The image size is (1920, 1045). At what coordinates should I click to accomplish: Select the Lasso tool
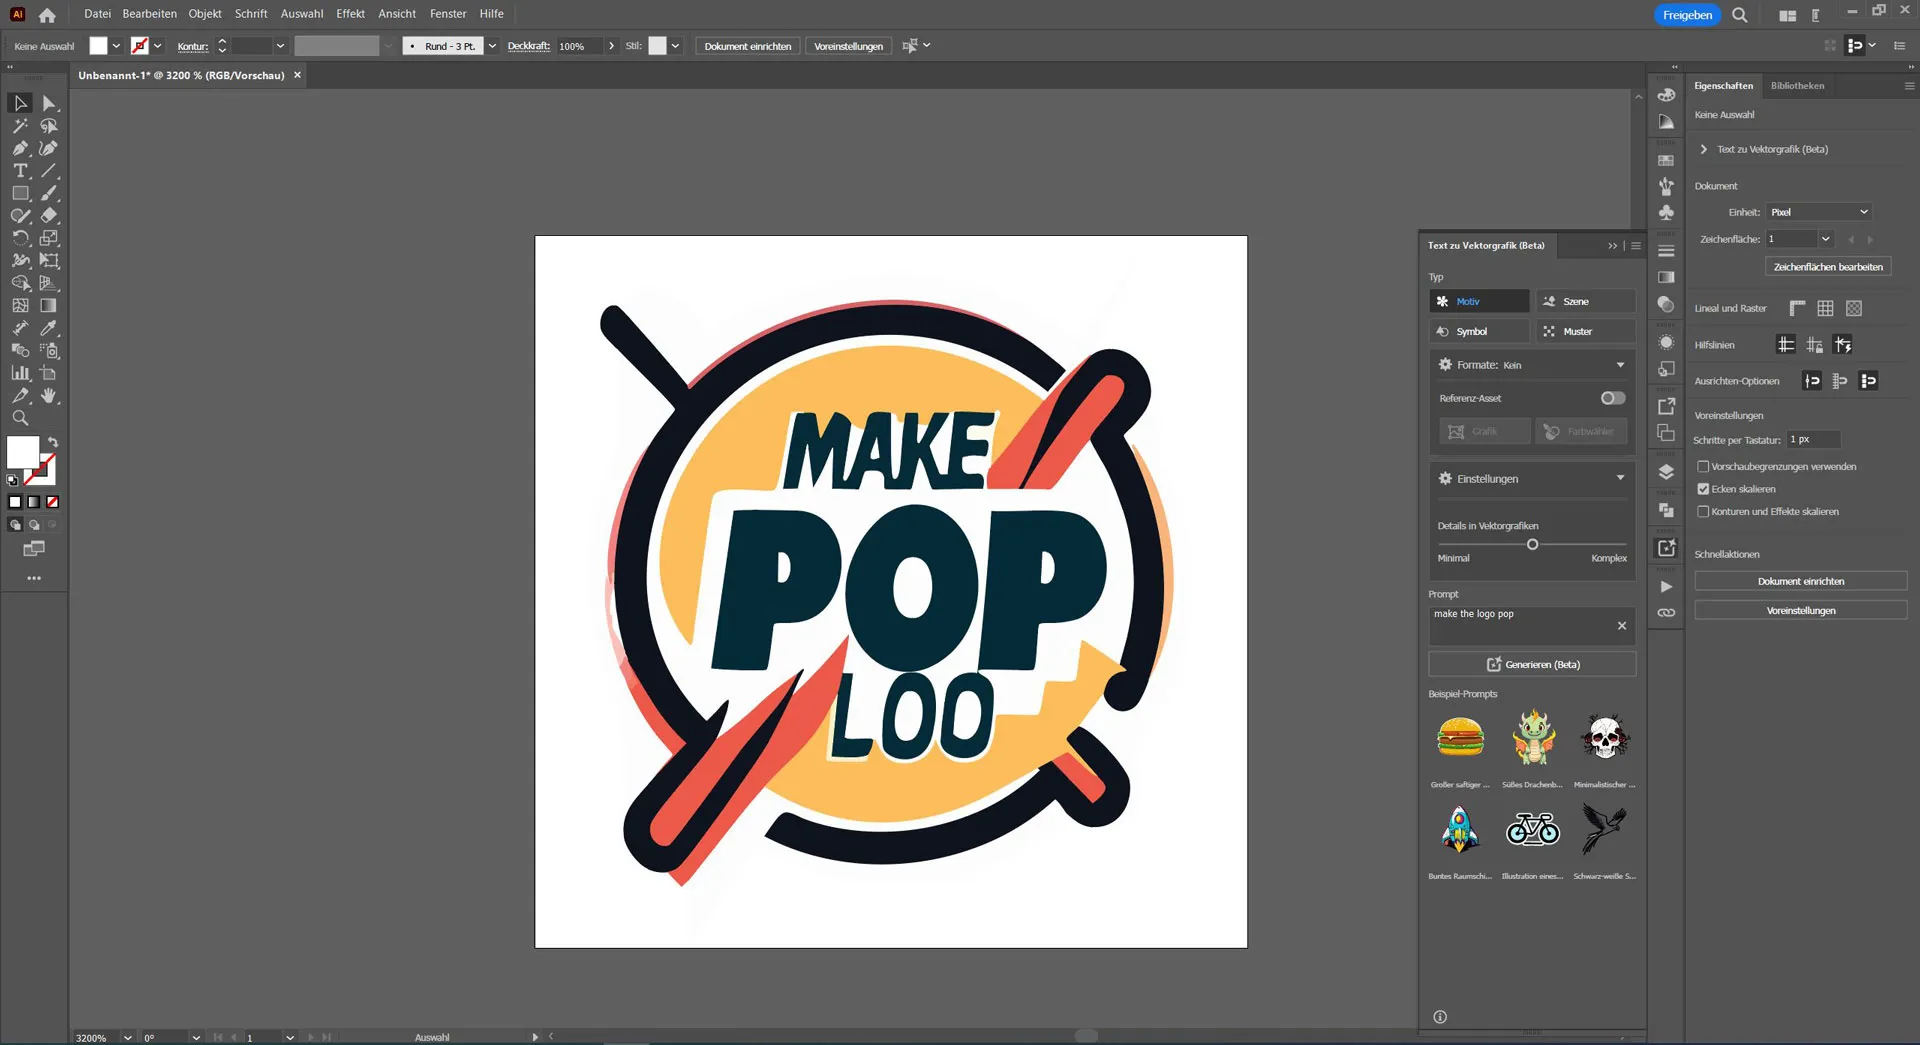[x=49, y=126]
